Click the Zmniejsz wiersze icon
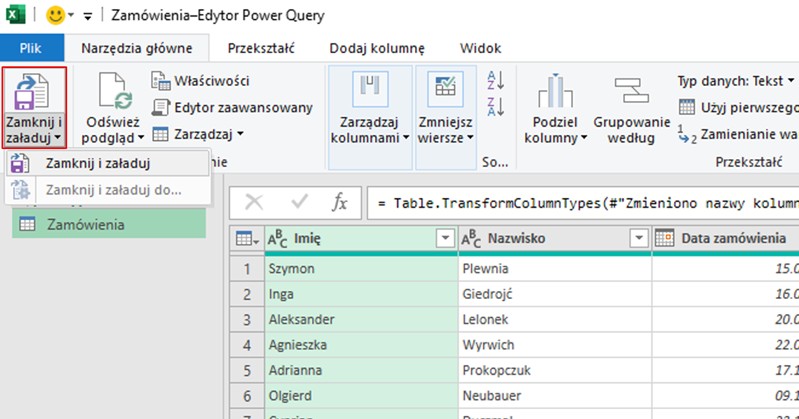This screenshot has width=799, height=419. pyautogui.click(x=445, y=89)
